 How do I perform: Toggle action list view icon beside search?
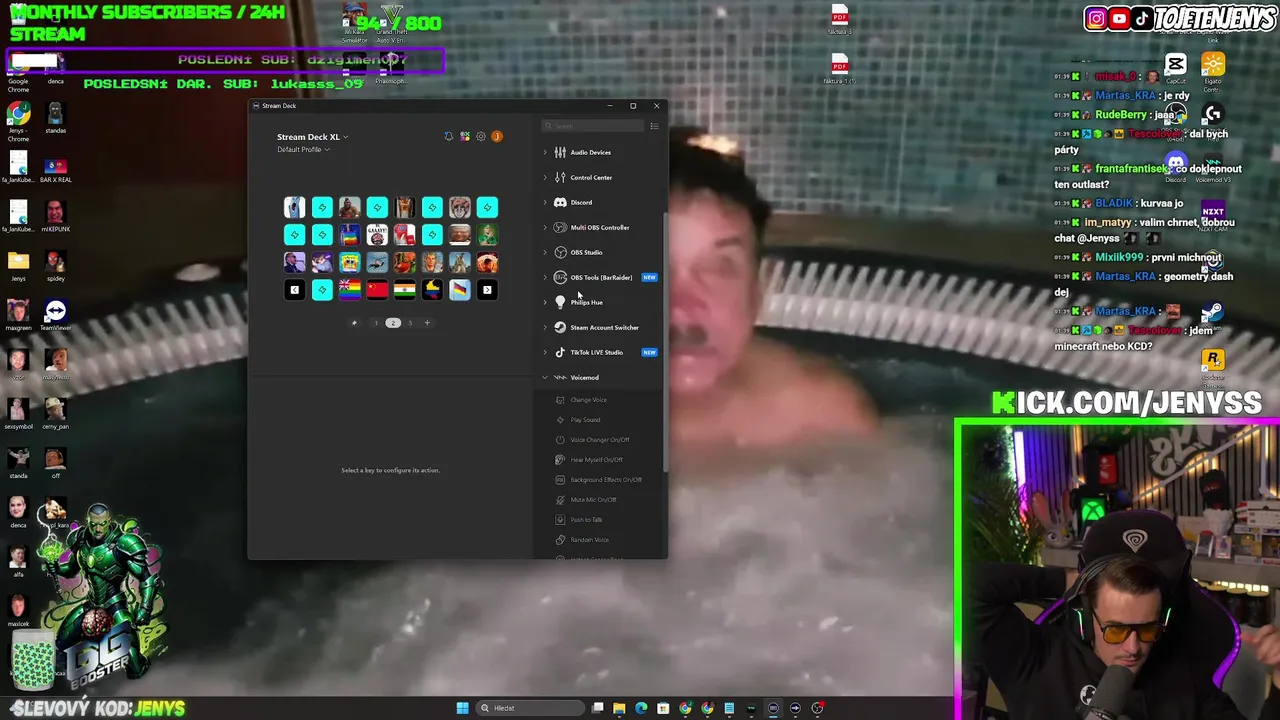(x=654, y=126)
